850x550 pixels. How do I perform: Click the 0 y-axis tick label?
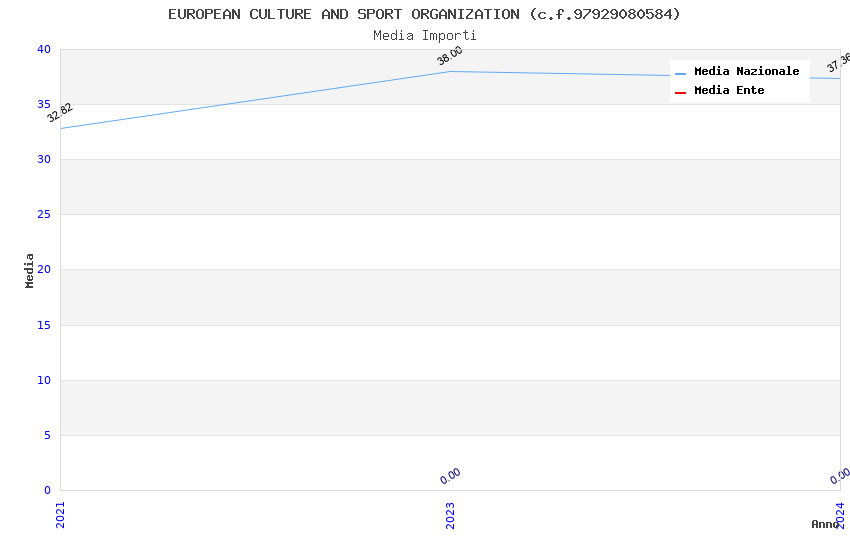(x=48, y=490)
